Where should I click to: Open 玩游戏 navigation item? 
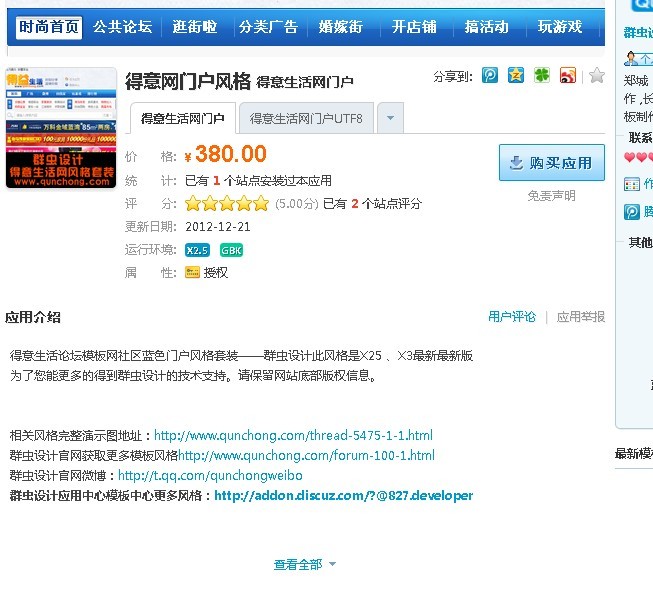click(x=560, y=27)
